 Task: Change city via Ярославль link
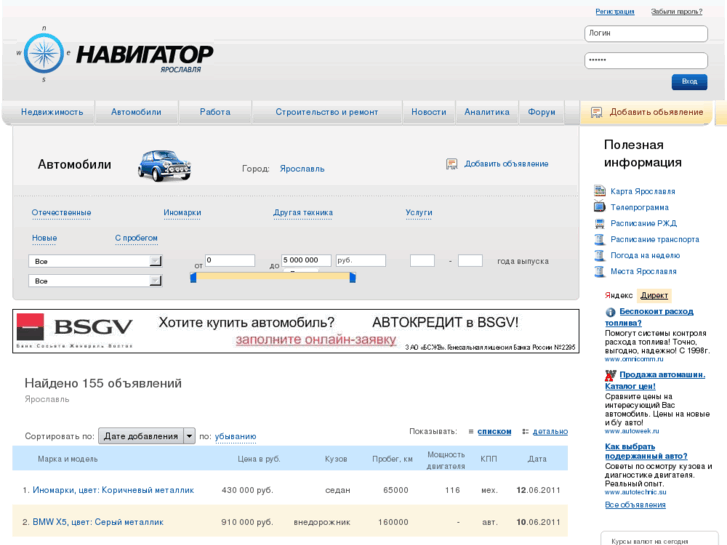302,169
